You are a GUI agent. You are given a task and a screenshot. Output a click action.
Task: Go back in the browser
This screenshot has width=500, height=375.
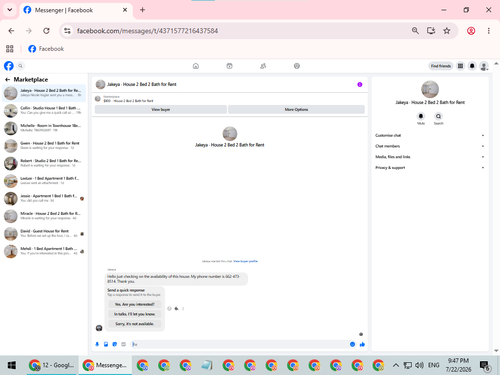pyautogui.click(x=11, y=31)
